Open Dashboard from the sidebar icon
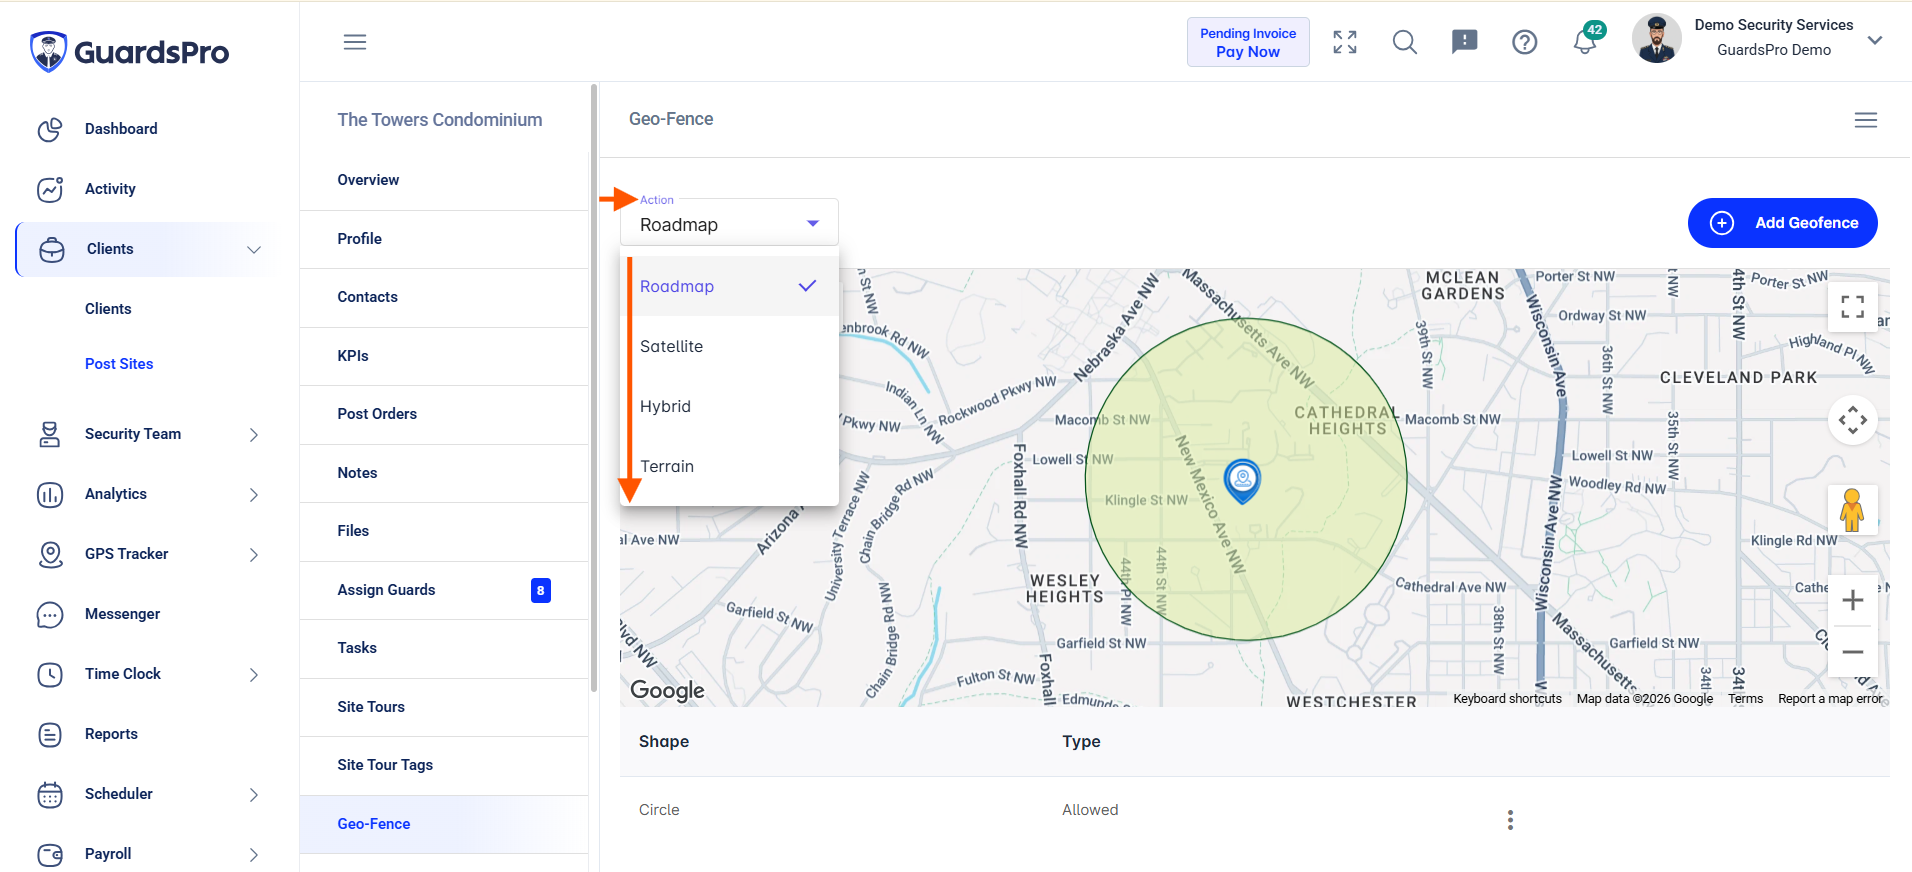1912x872 pixels. pos(50,129)
